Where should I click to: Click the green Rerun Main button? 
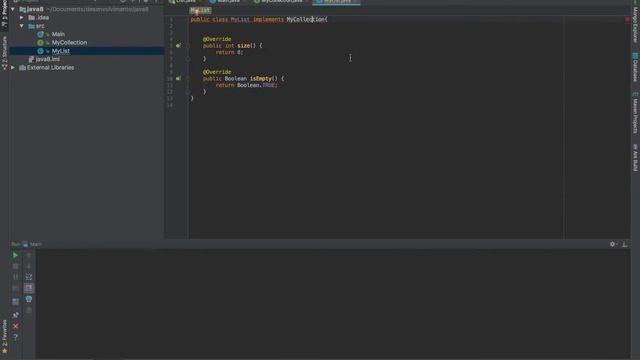point(15,255)
